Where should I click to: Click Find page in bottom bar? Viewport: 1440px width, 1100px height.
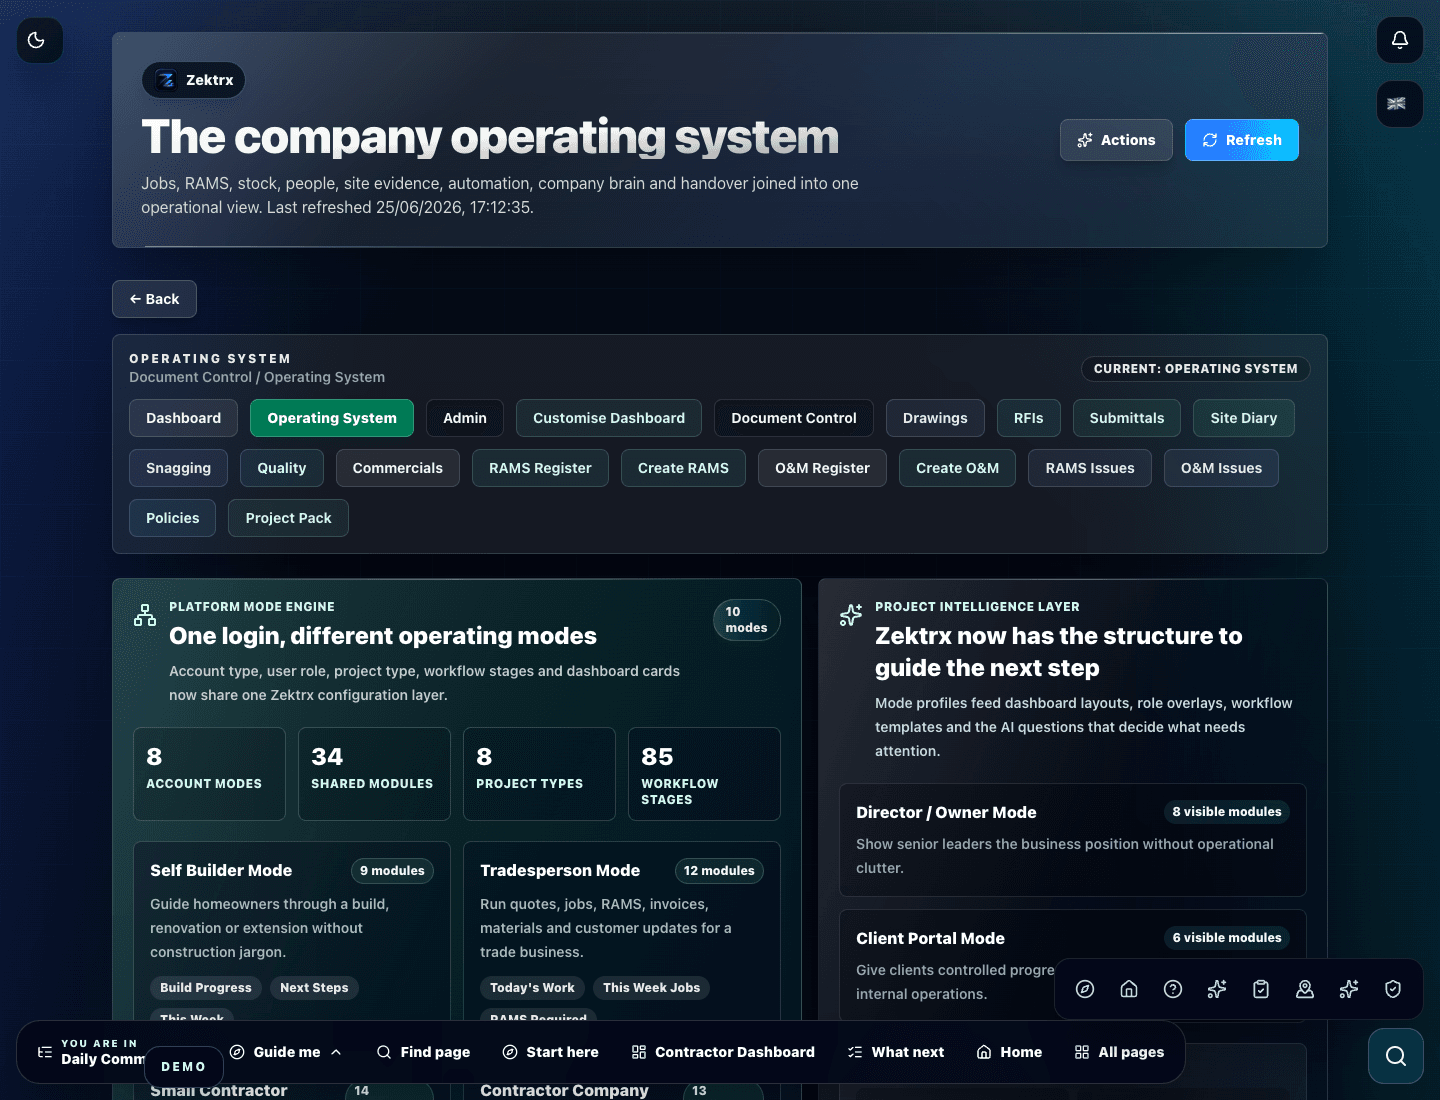pos(423,1052)
